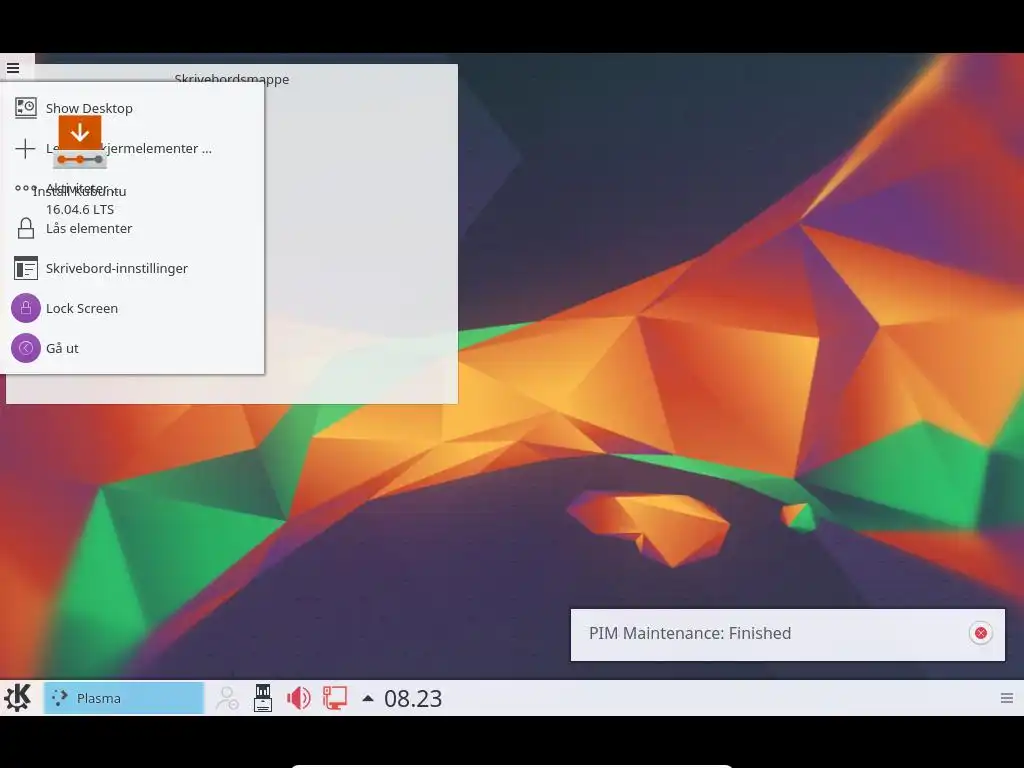Open Aktiviteter from the menu
This screenshot has width=1024, height=768.
132,188
